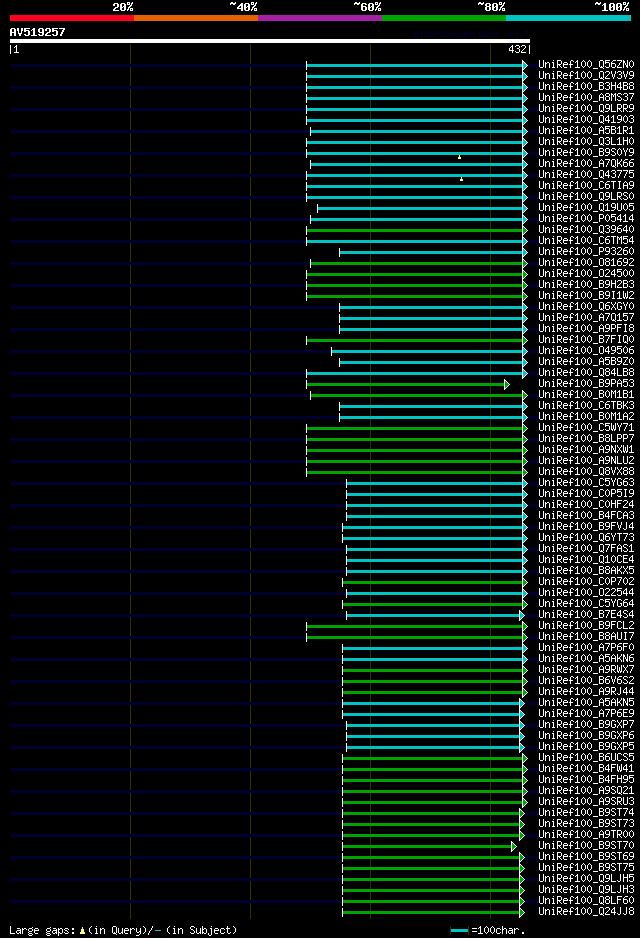This screenshot has height=938, width=640.
Task: Choose the UniRef100_A9PFI8 hit
Action: click(586, 329)
